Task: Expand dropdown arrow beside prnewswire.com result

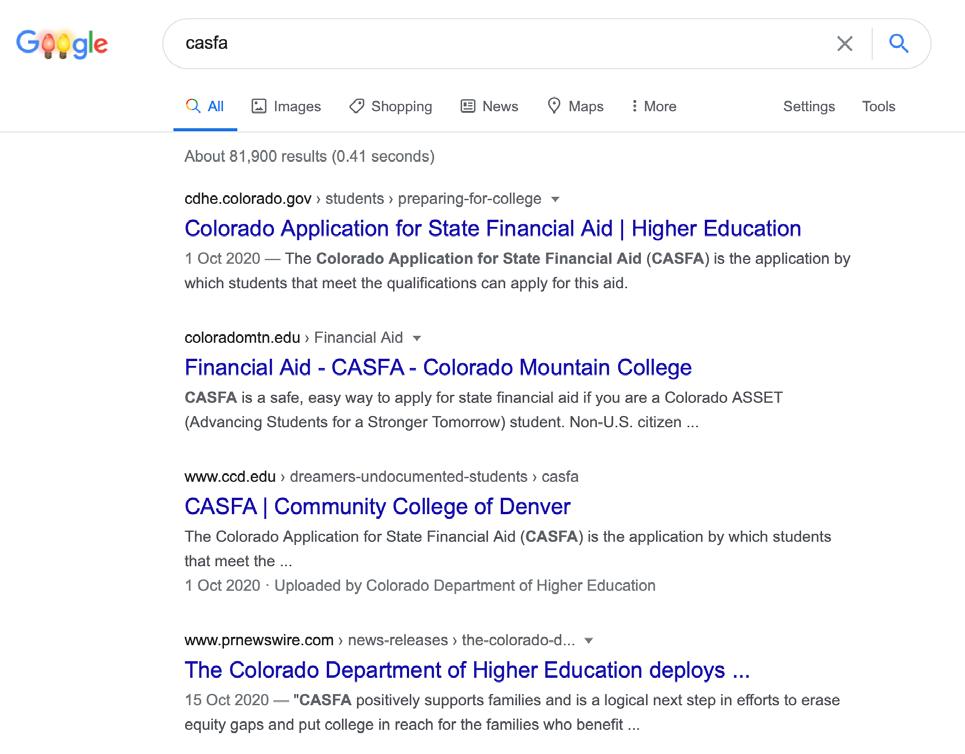Action: (588, 641)
